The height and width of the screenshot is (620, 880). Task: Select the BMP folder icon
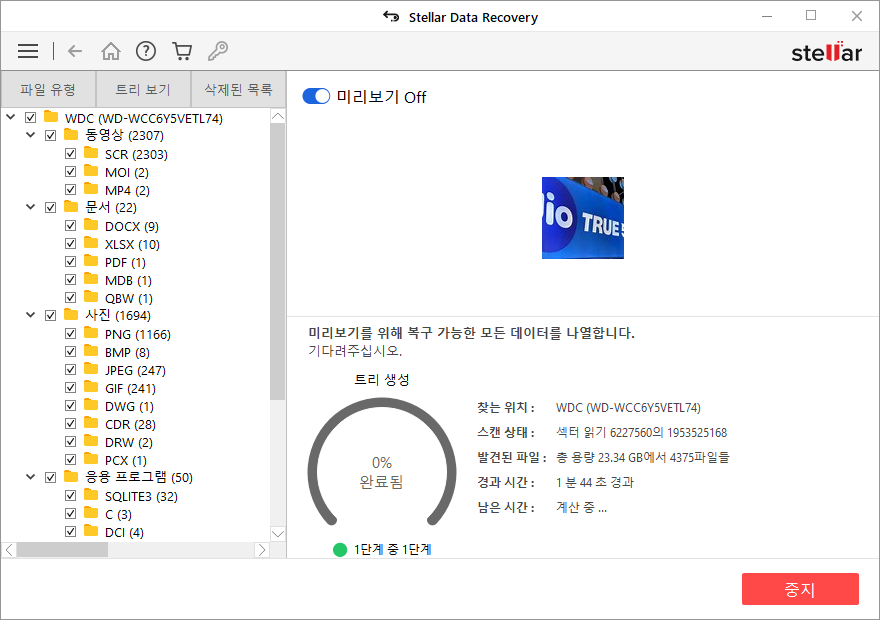click(x=91, y=351)
